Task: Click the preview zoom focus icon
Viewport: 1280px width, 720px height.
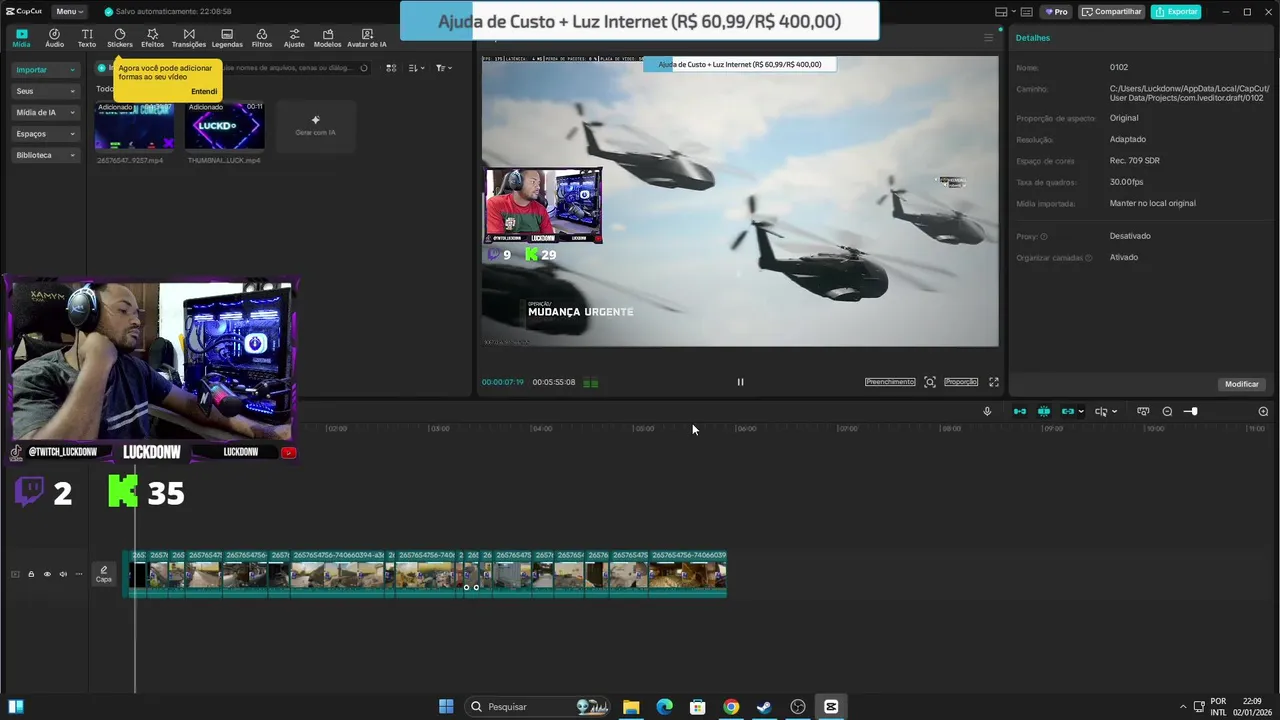Action: [930, 382]
